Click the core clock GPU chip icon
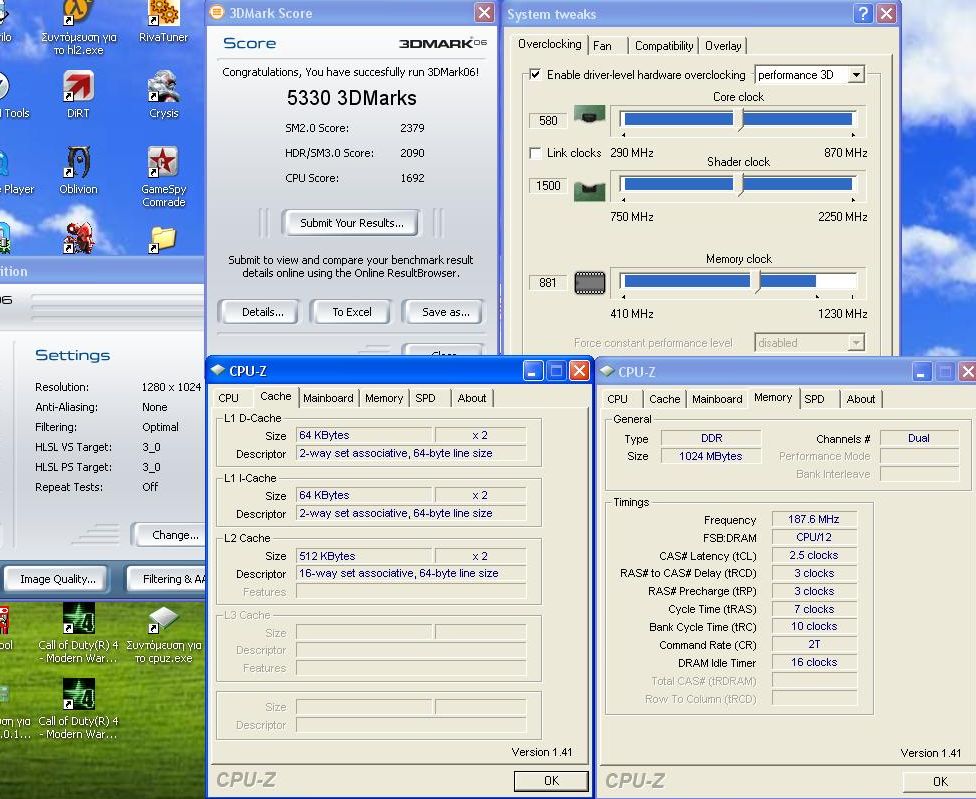This screenshot has width=976, height=799. 589,115
